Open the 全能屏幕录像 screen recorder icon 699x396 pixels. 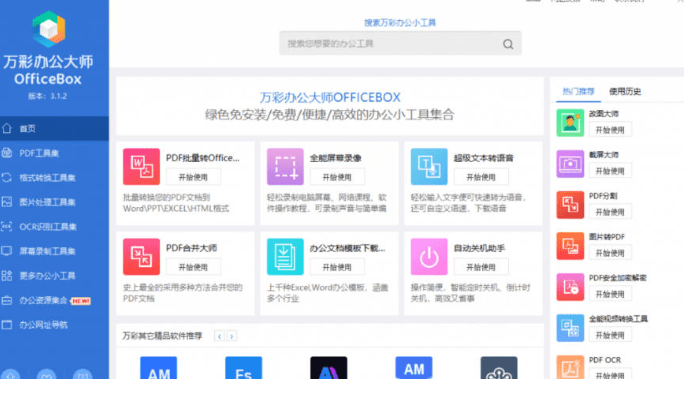[x=285, y=167]
